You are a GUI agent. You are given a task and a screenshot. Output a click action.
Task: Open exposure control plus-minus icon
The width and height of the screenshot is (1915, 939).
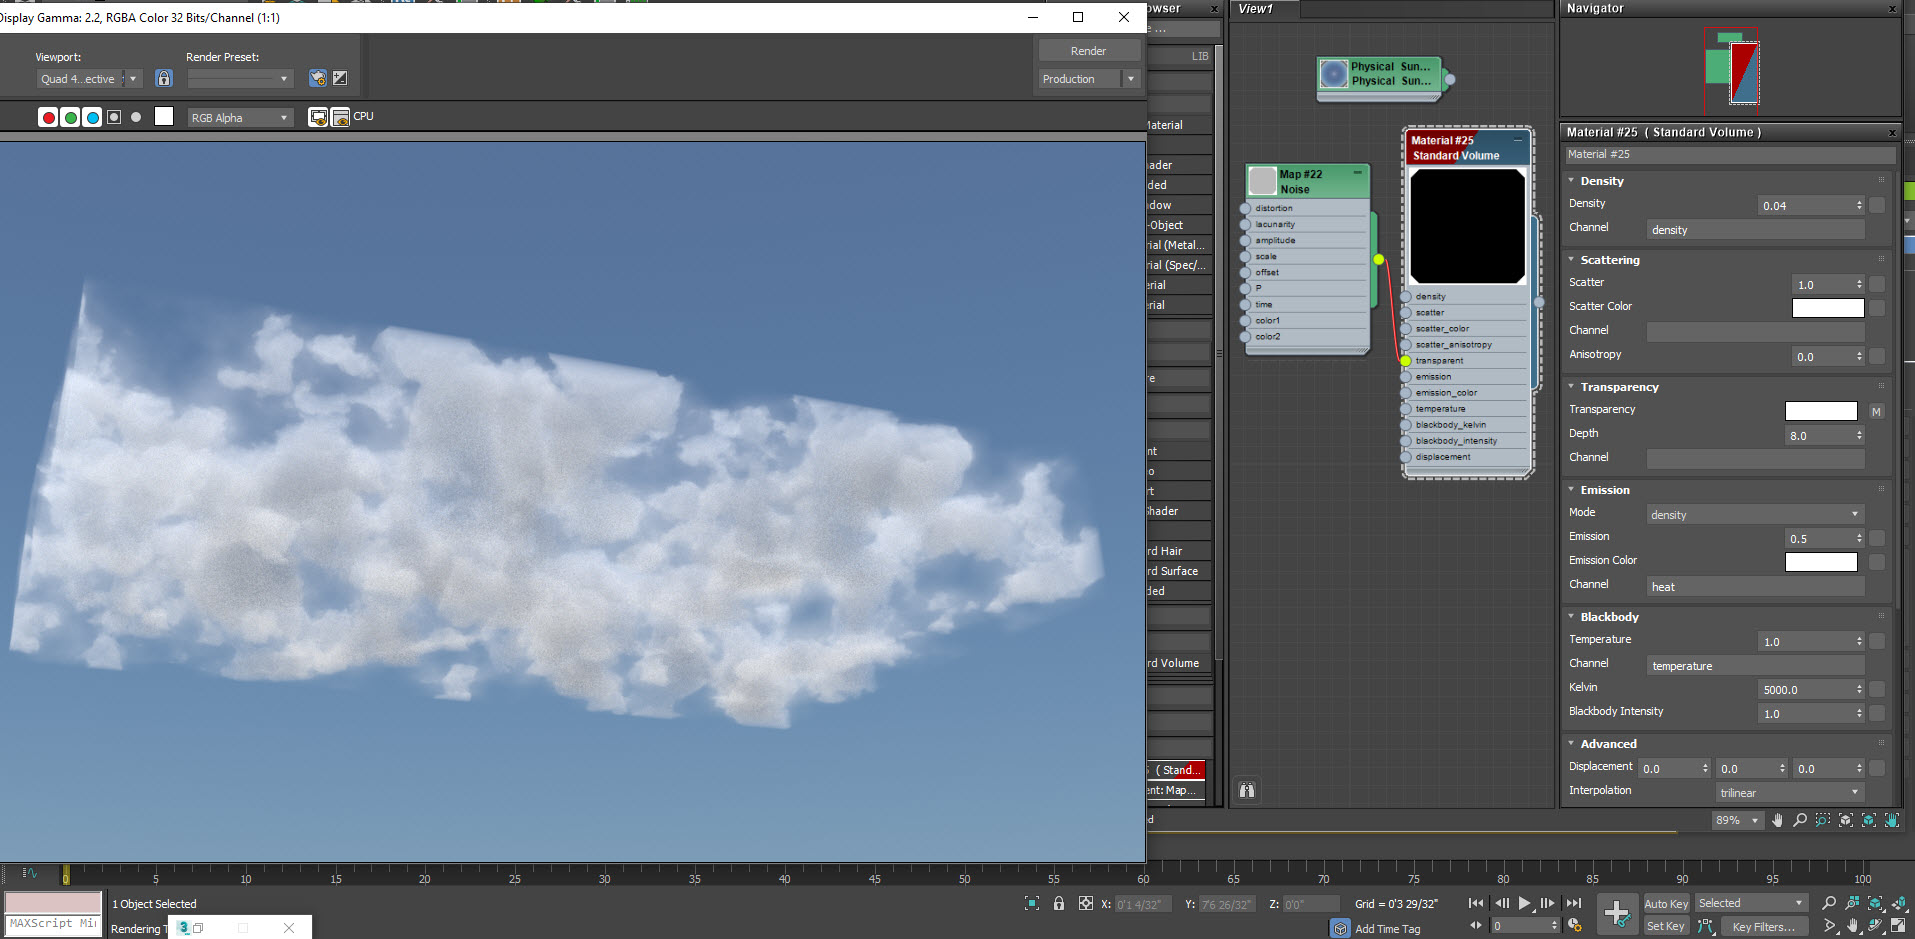tap(340, 78)
